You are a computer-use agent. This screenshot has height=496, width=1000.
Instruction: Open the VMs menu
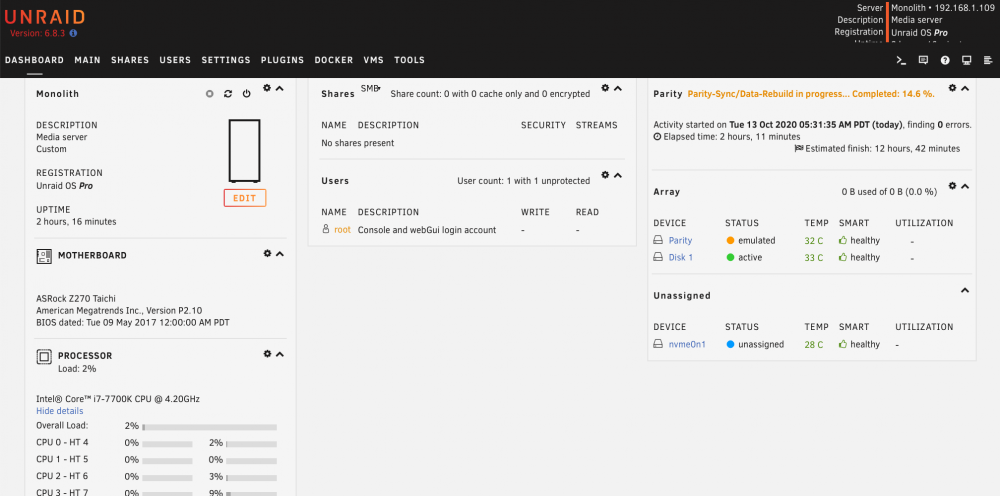(374, 60)
